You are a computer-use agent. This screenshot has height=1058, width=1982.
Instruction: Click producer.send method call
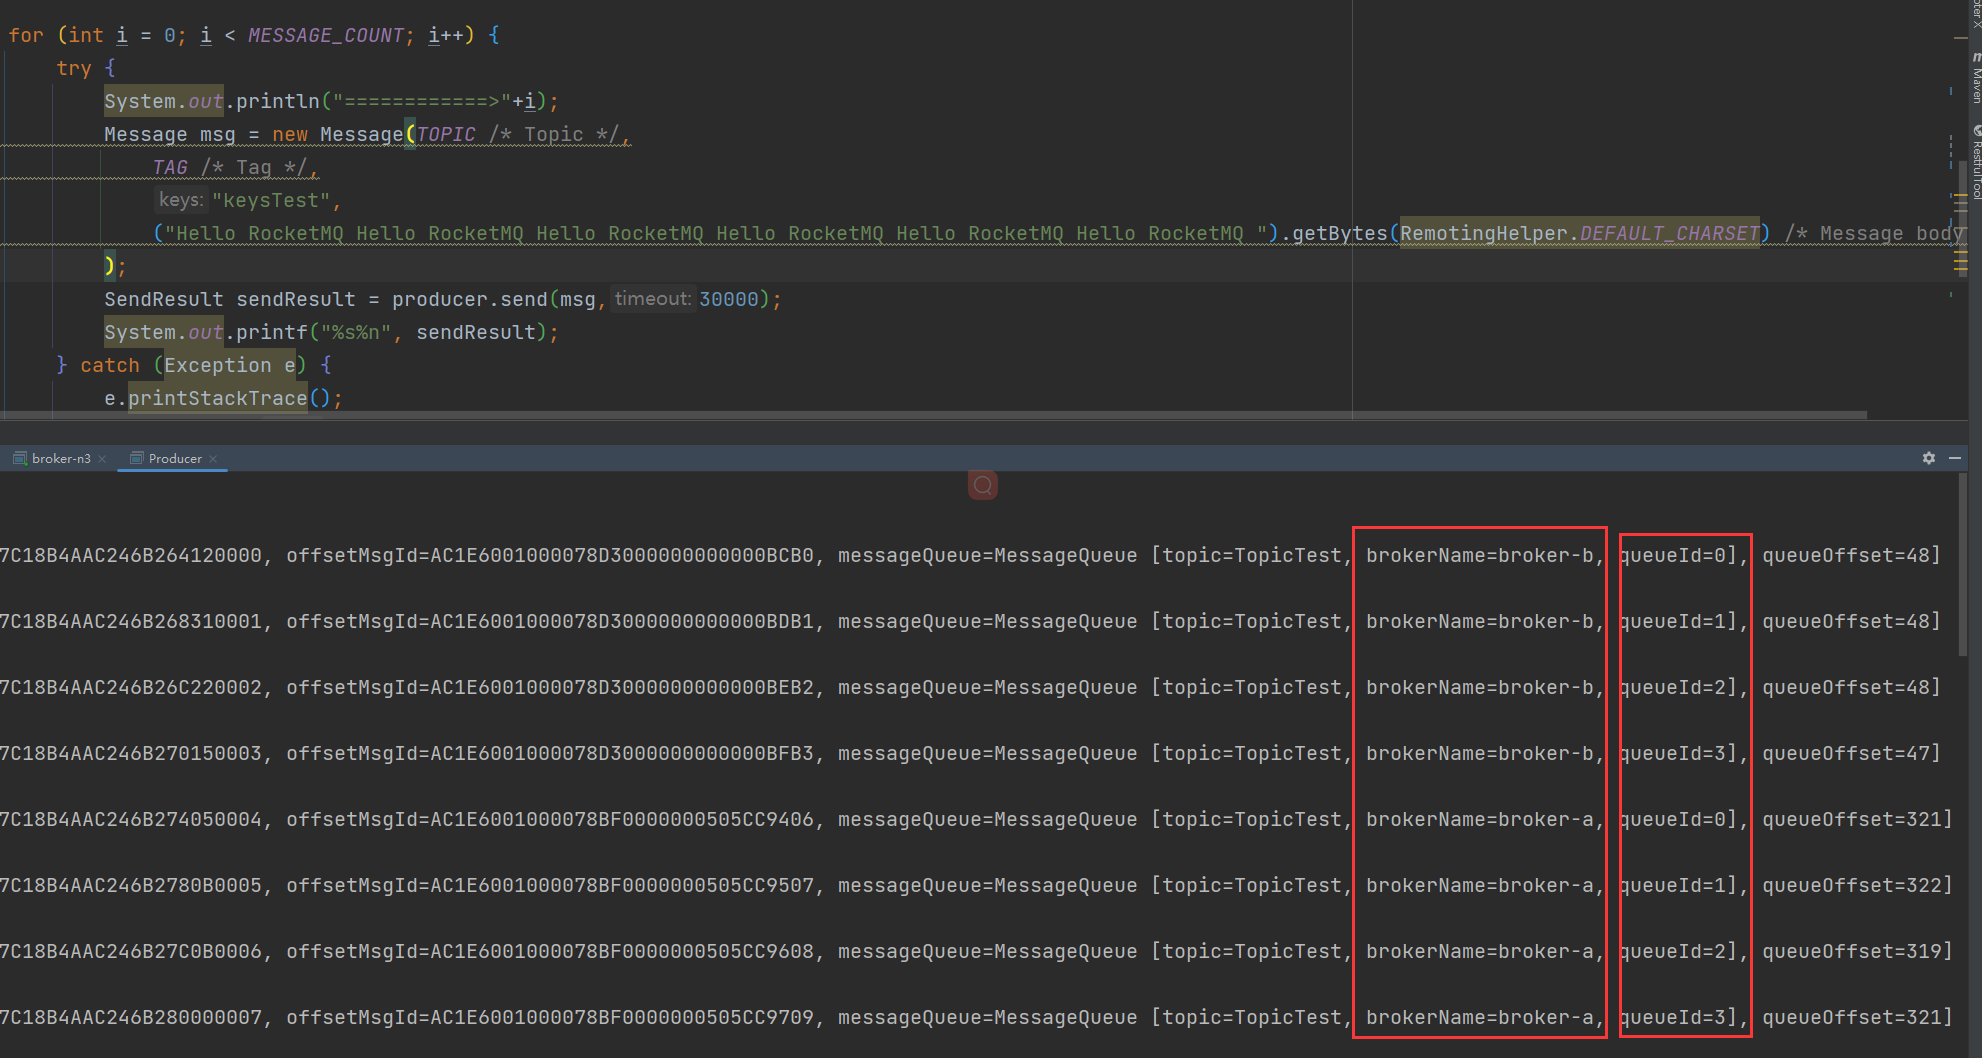click(470, 299)
